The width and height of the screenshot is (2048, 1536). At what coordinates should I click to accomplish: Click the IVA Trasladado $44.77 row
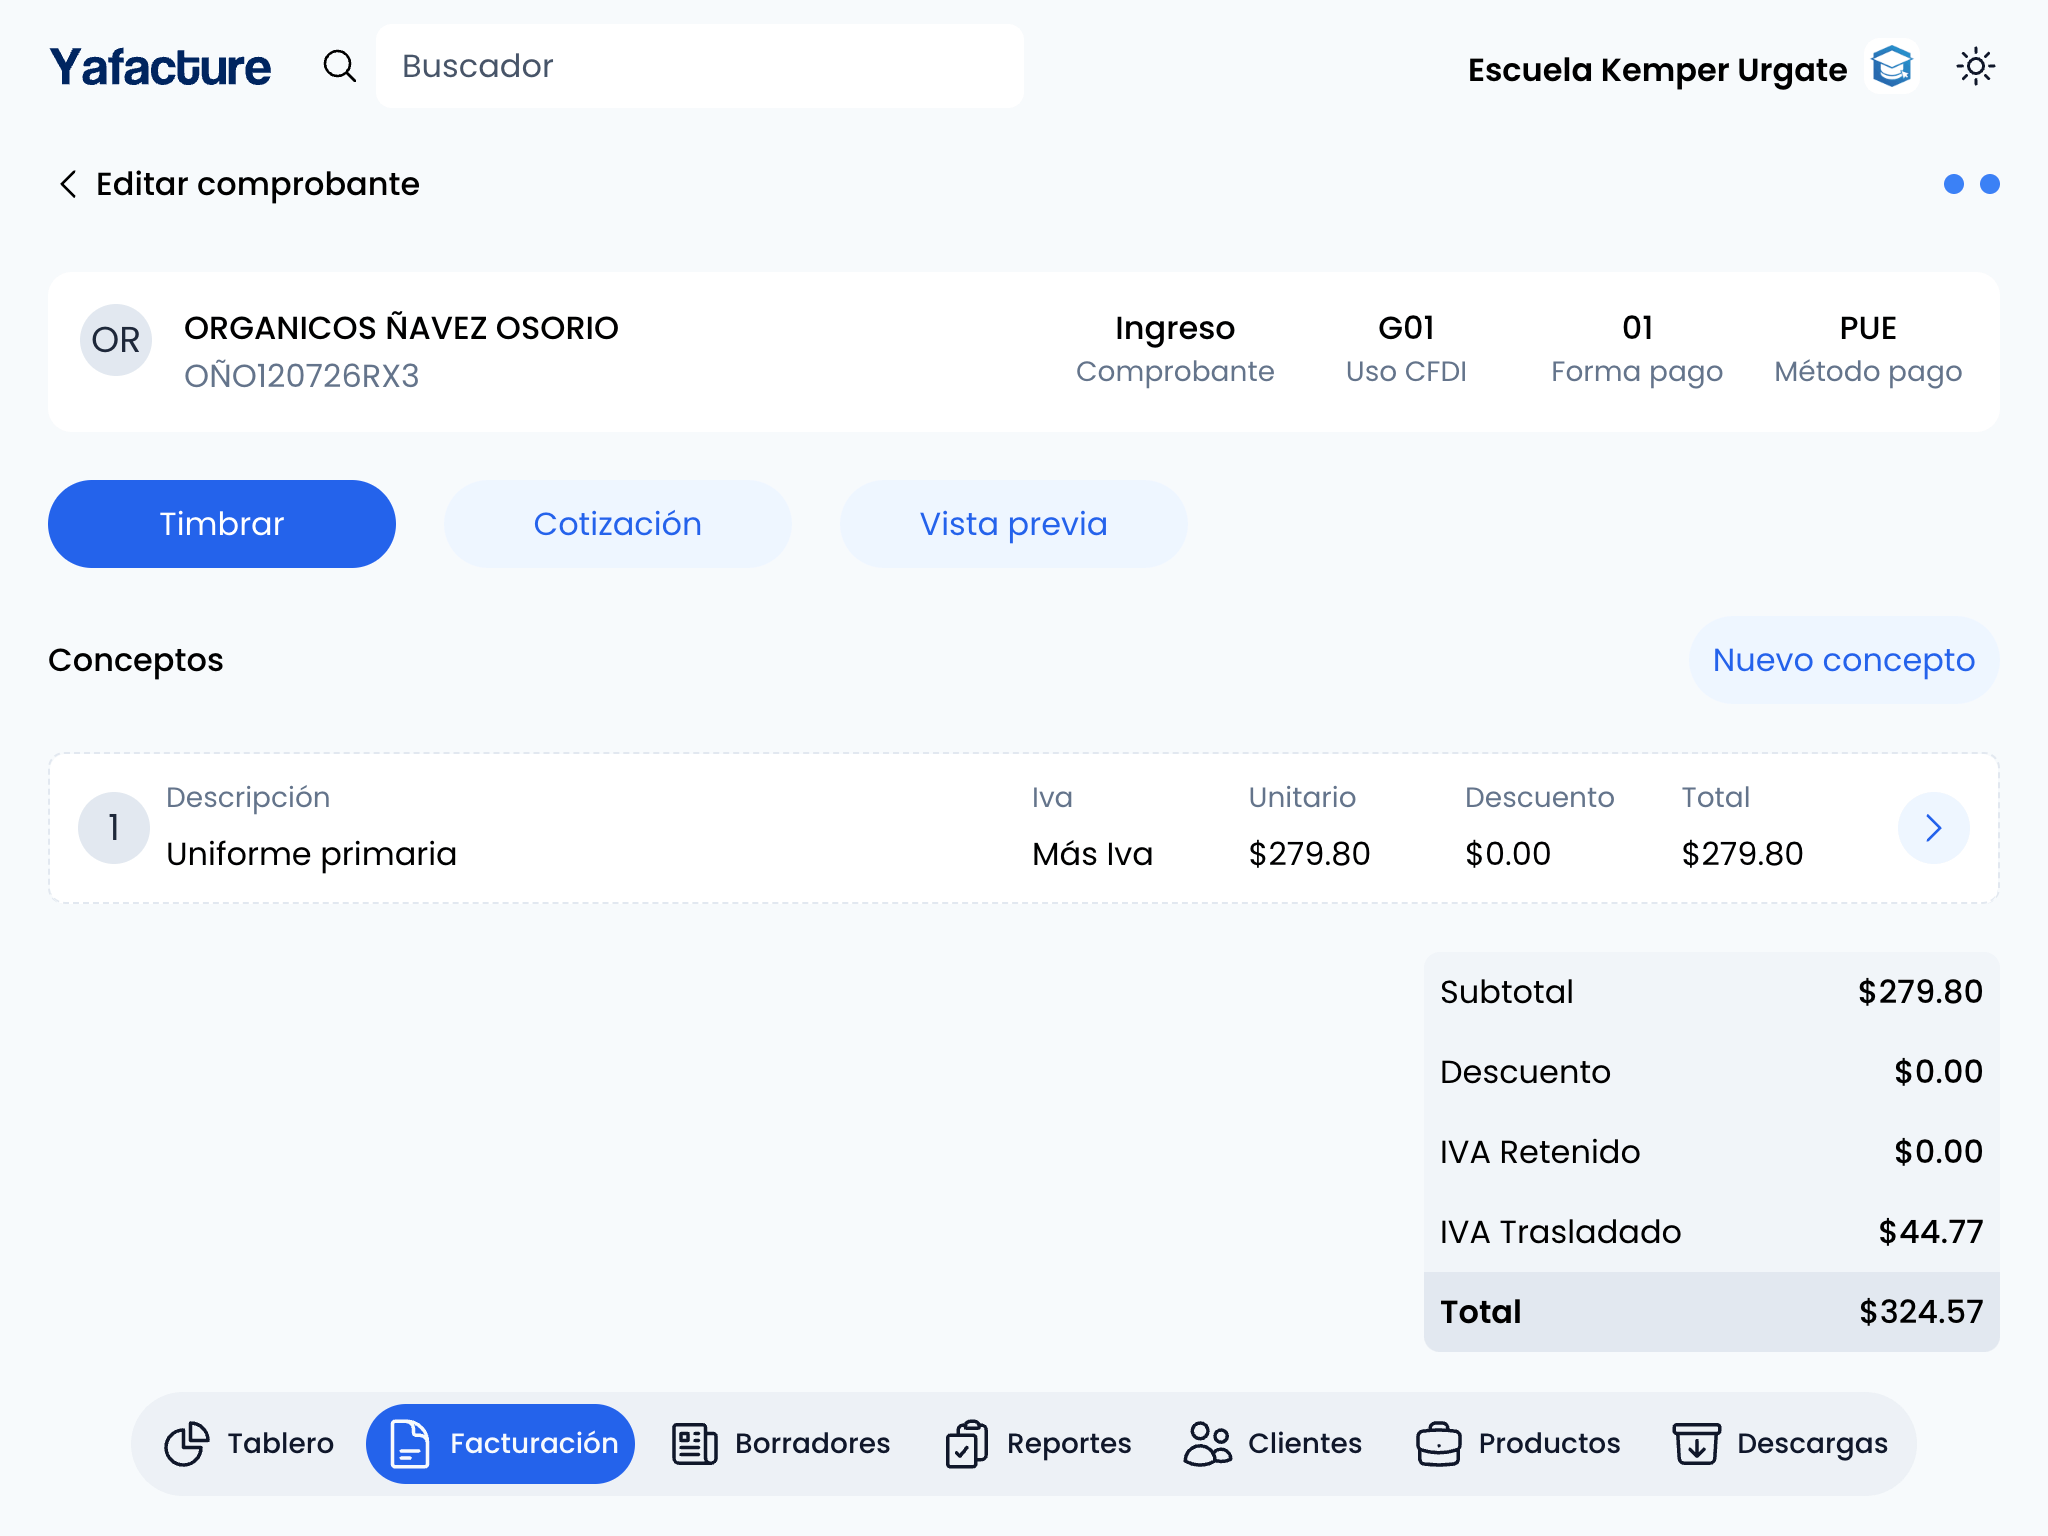1711,1232
